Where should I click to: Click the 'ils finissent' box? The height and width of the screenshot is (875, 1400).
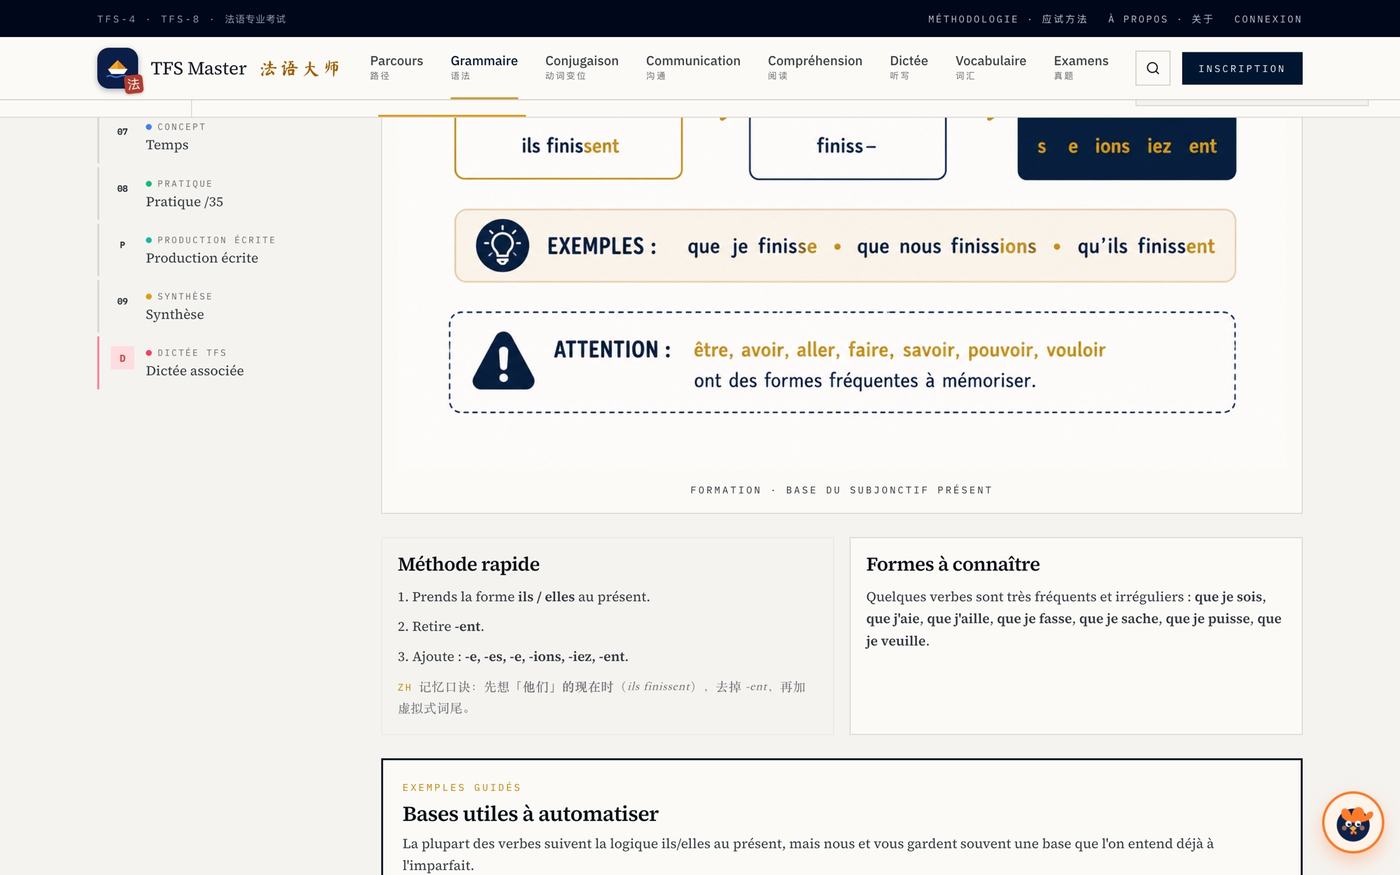(569, 147)
